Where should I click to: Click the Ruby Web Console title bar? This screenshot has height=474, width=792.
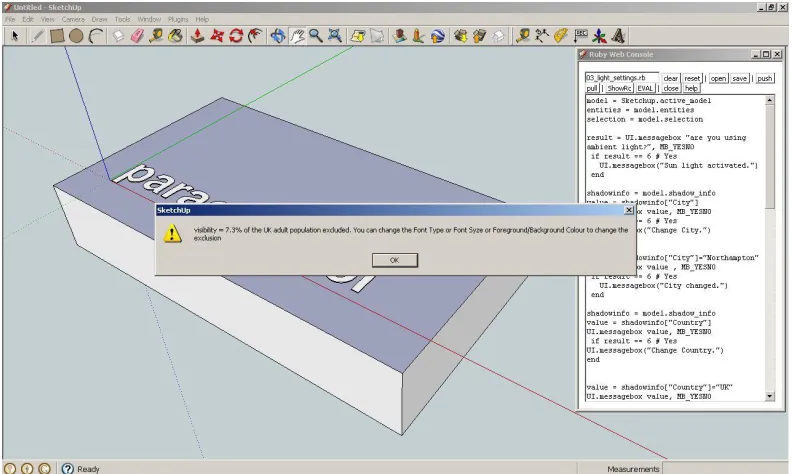click(x=682, y=54)
